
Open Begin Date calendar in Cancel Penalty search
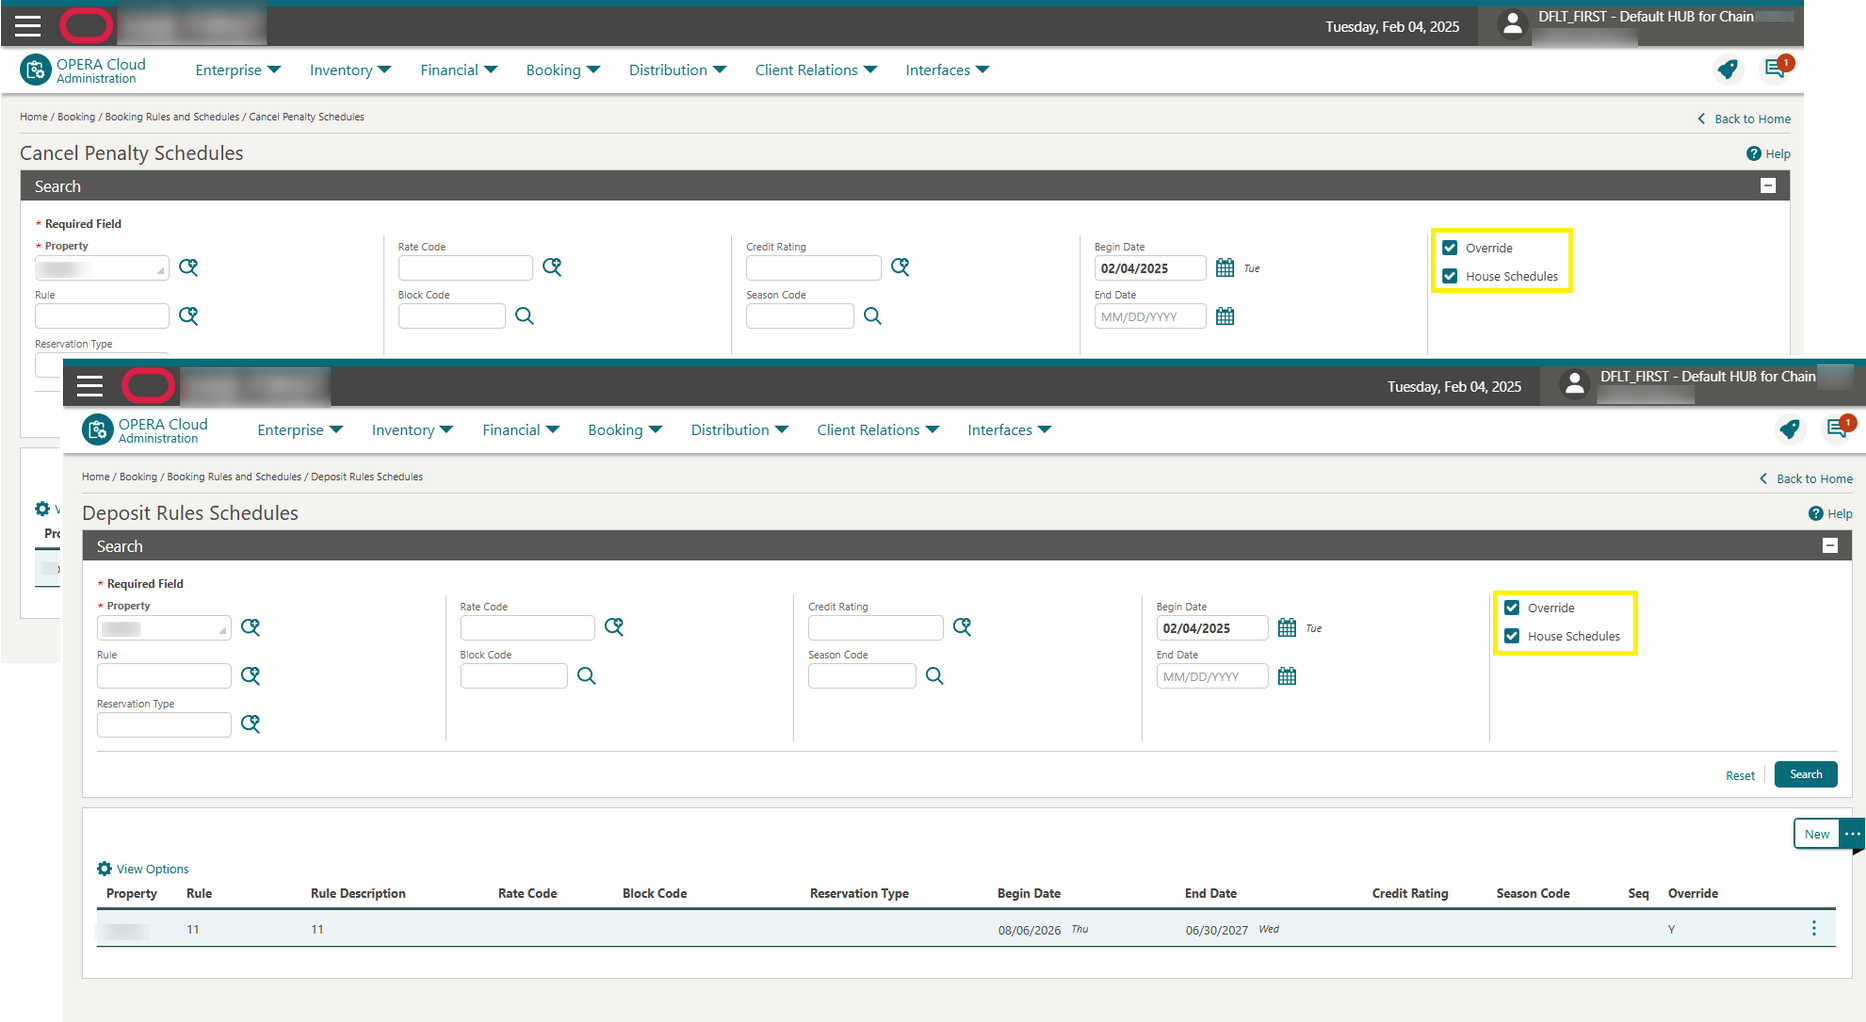[1225, 268]
